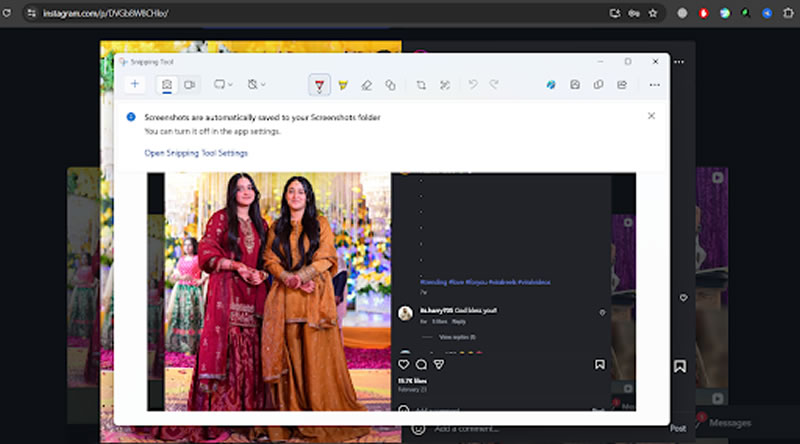Click the New snip plus button
The width and height of the screenshot is (800, 444).
[x=135, y=85]
